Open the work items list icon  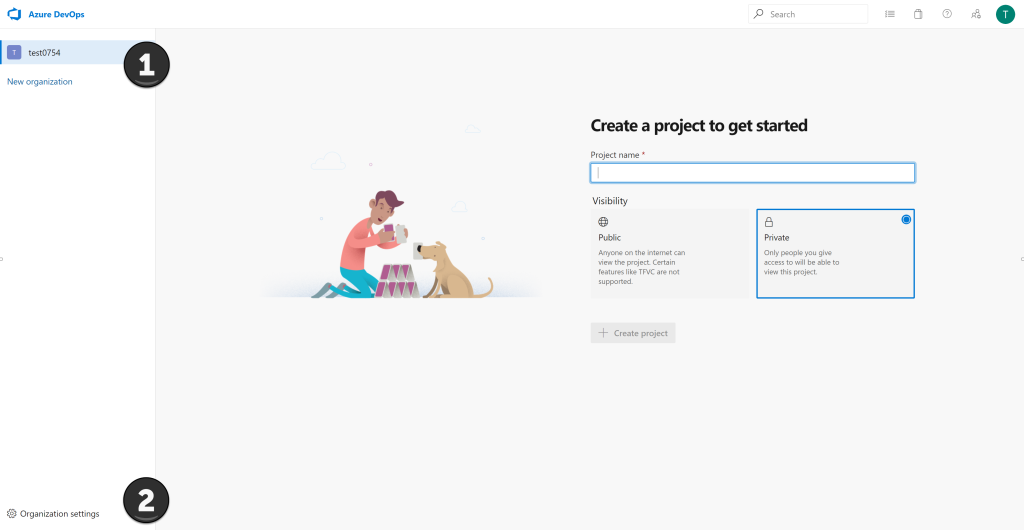[889, 14]
